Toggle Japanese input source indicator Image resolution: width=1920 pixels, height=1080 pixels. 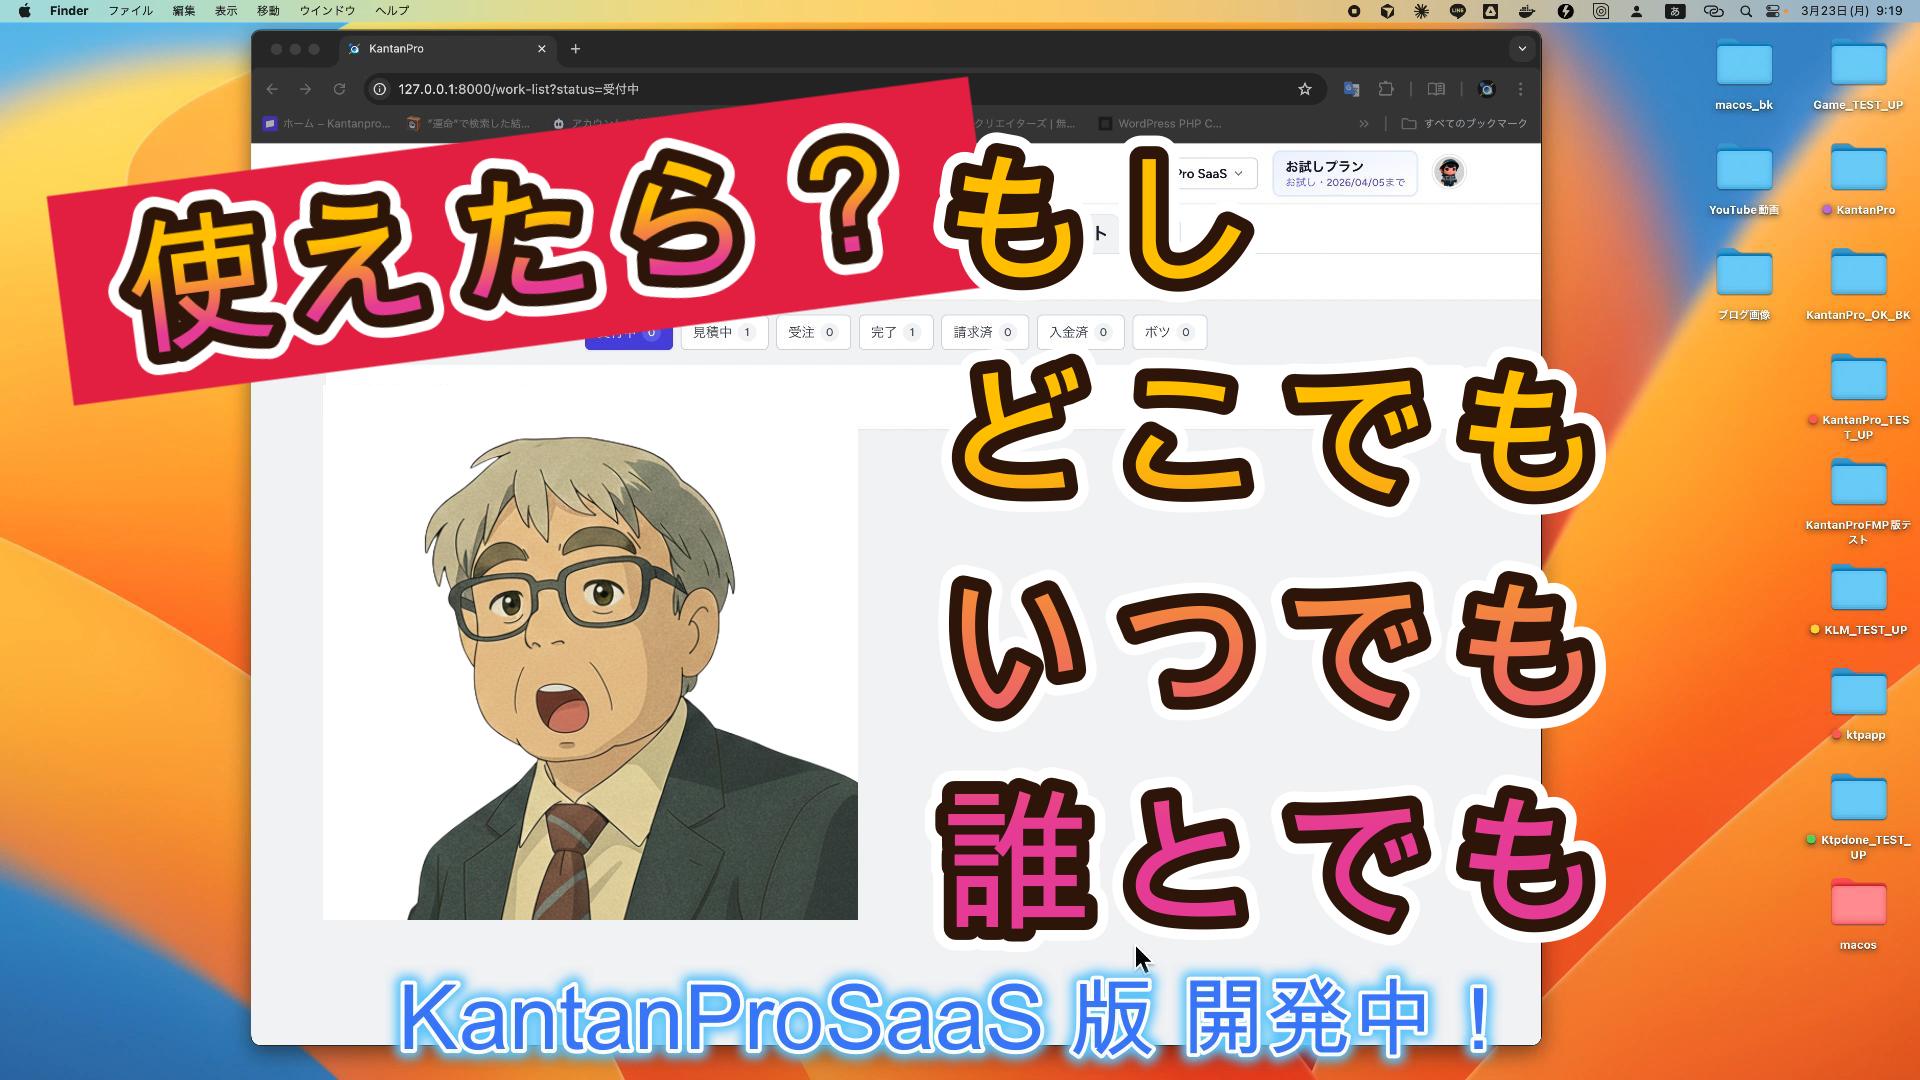[x=1674, y=11]
